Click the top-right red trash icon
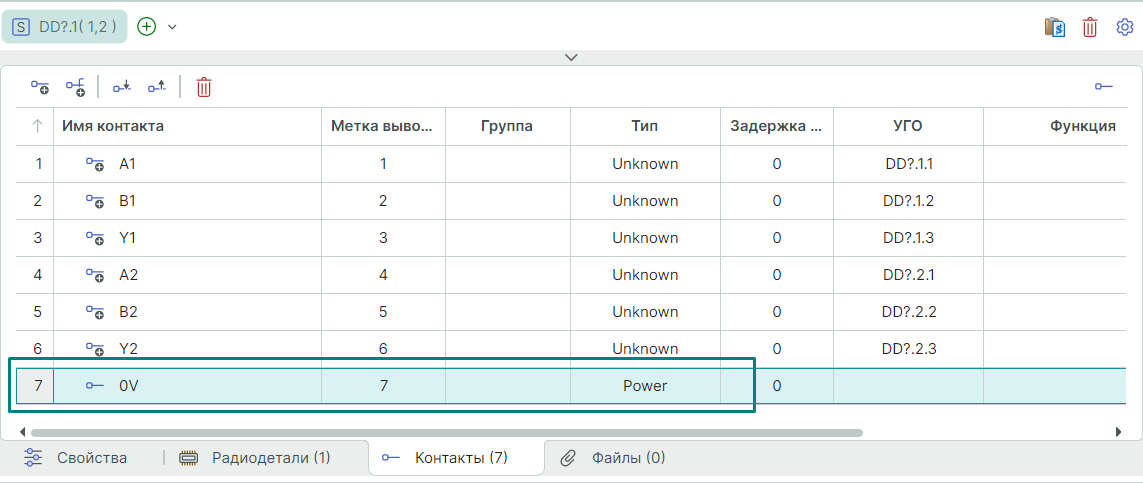This screenshot has width=1143, height=483. (x=1090, y=27)
